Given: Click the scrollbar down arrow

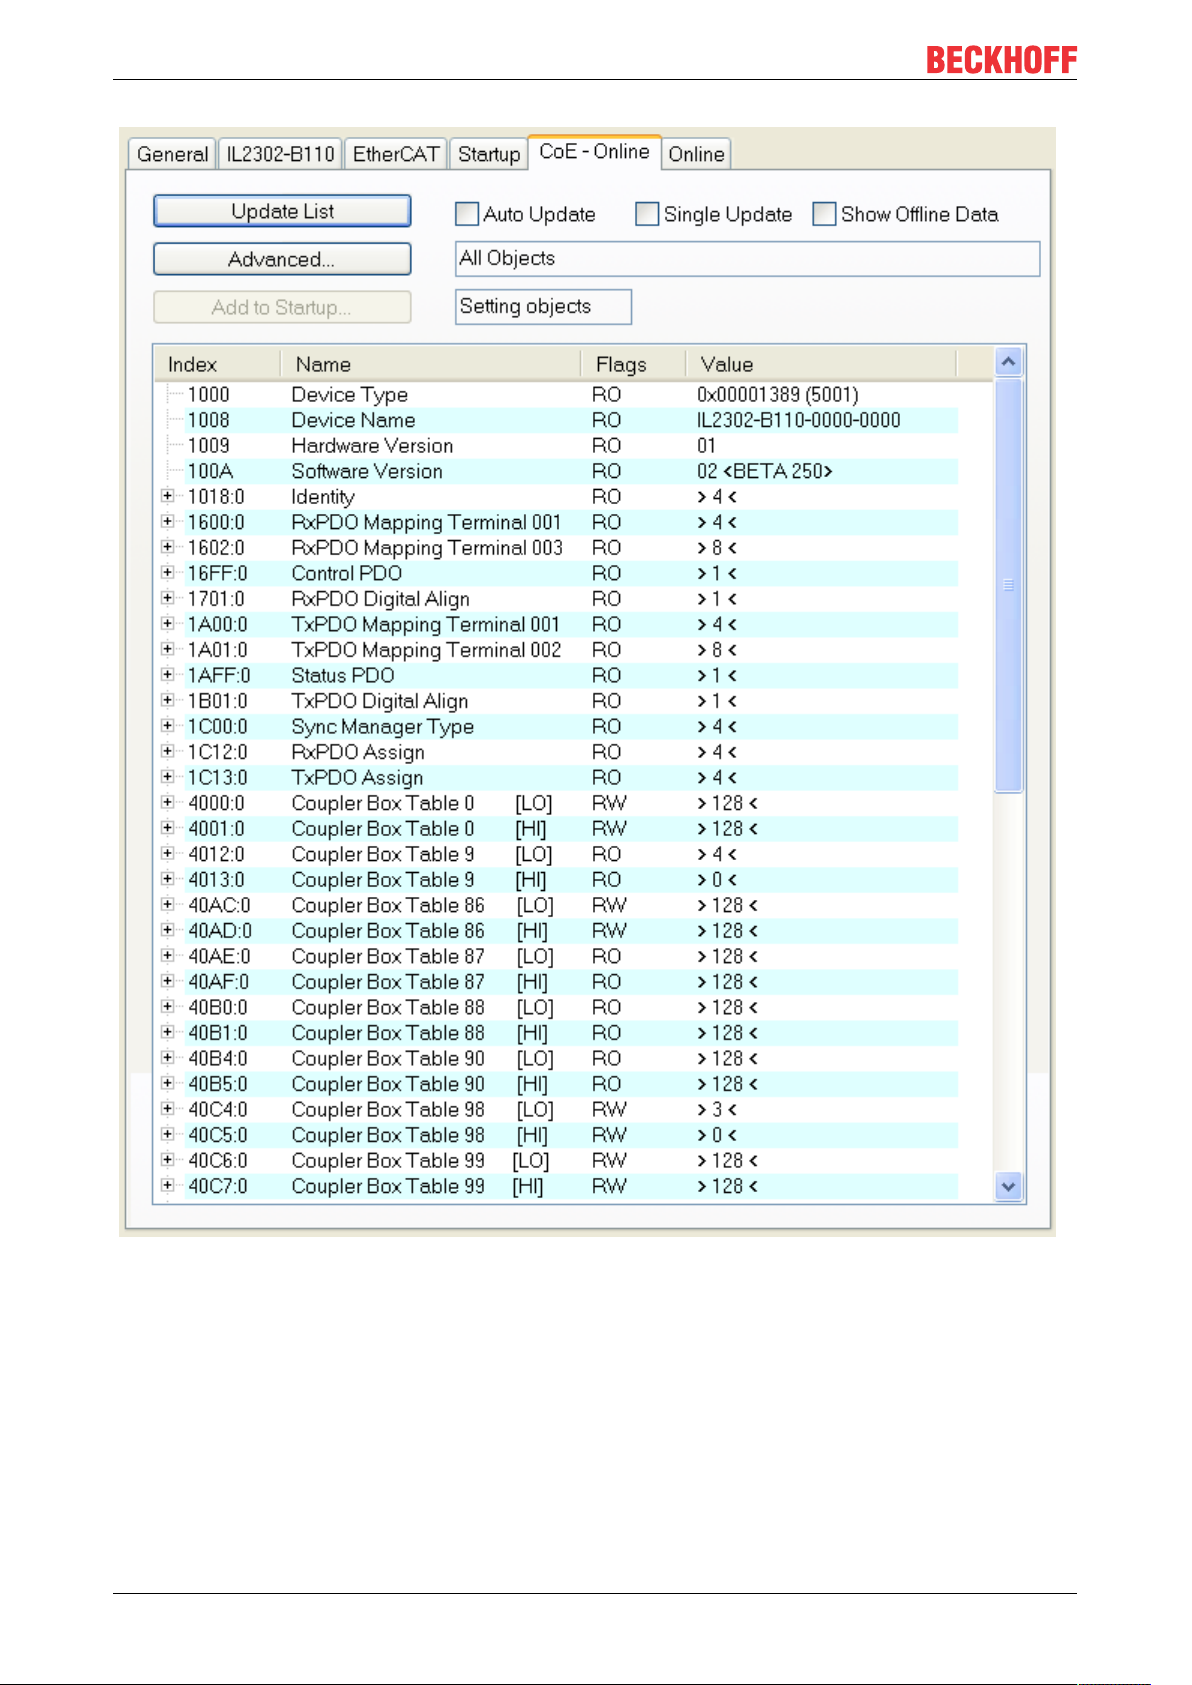Looking at the screenshot, I should (x=1008, y=1186).
